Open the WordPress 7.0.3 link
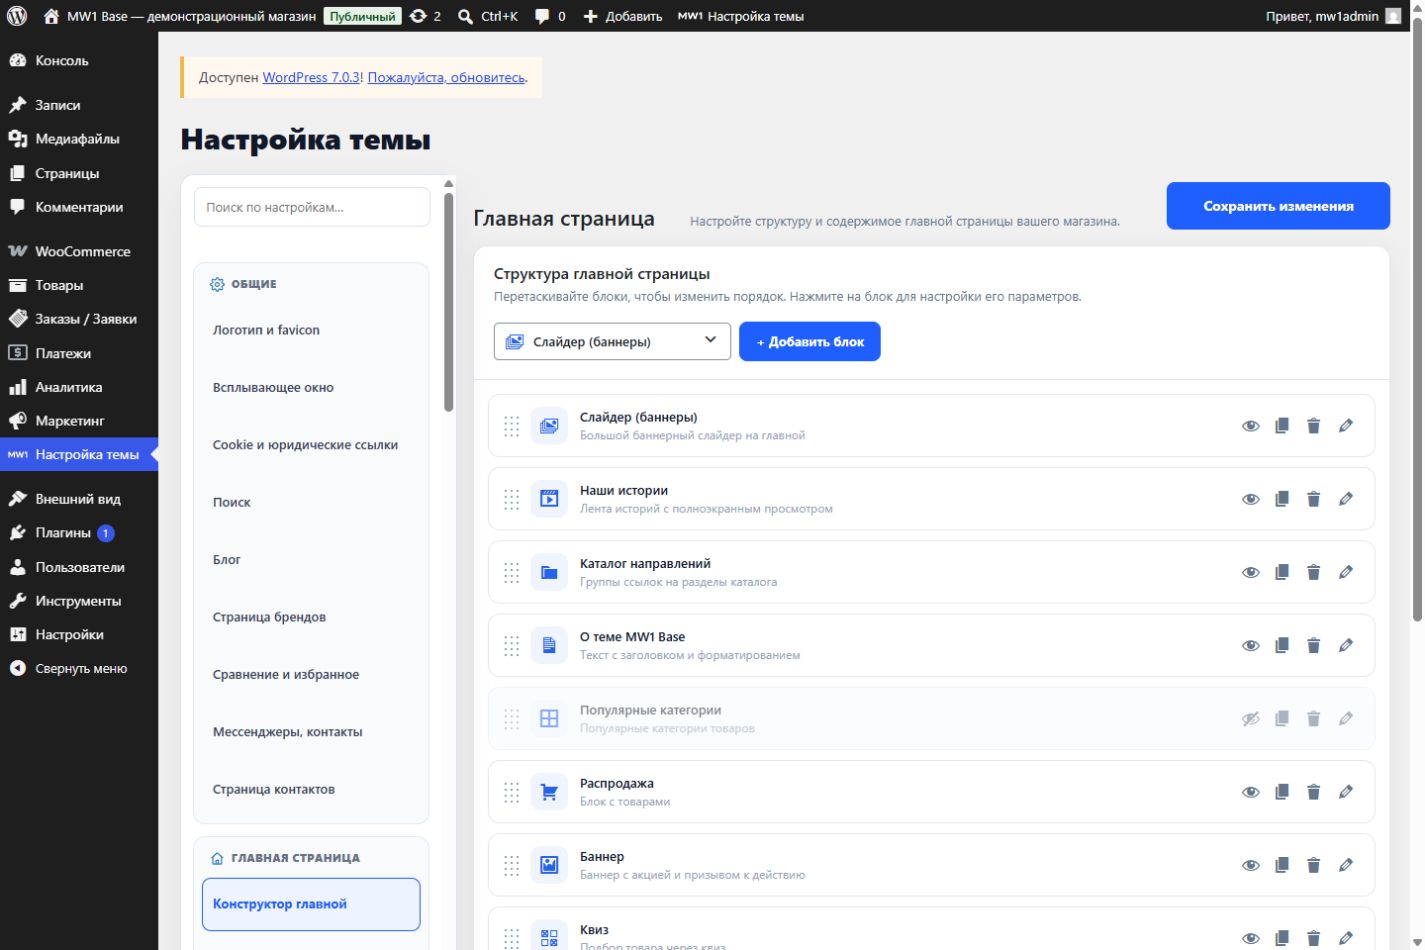This screenshot has height=950, width=1425. point(311,77)
